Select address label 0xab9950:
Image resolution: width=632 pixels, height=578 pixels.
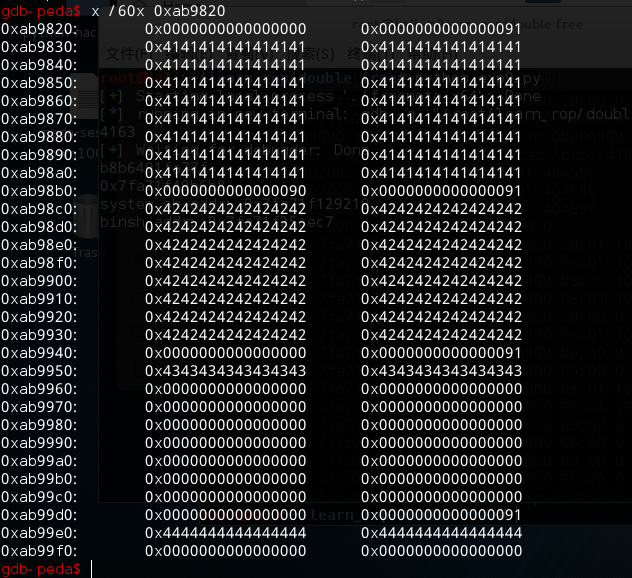point(39,371)
